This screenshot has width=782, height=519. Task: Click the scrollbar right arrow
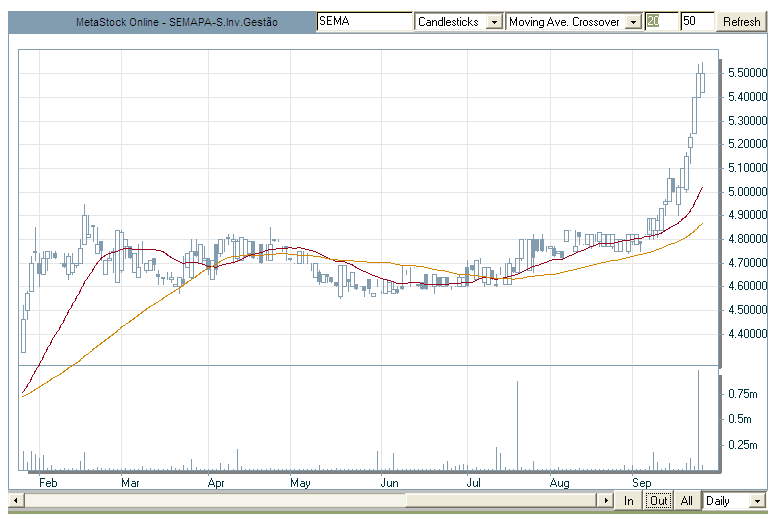606,500
